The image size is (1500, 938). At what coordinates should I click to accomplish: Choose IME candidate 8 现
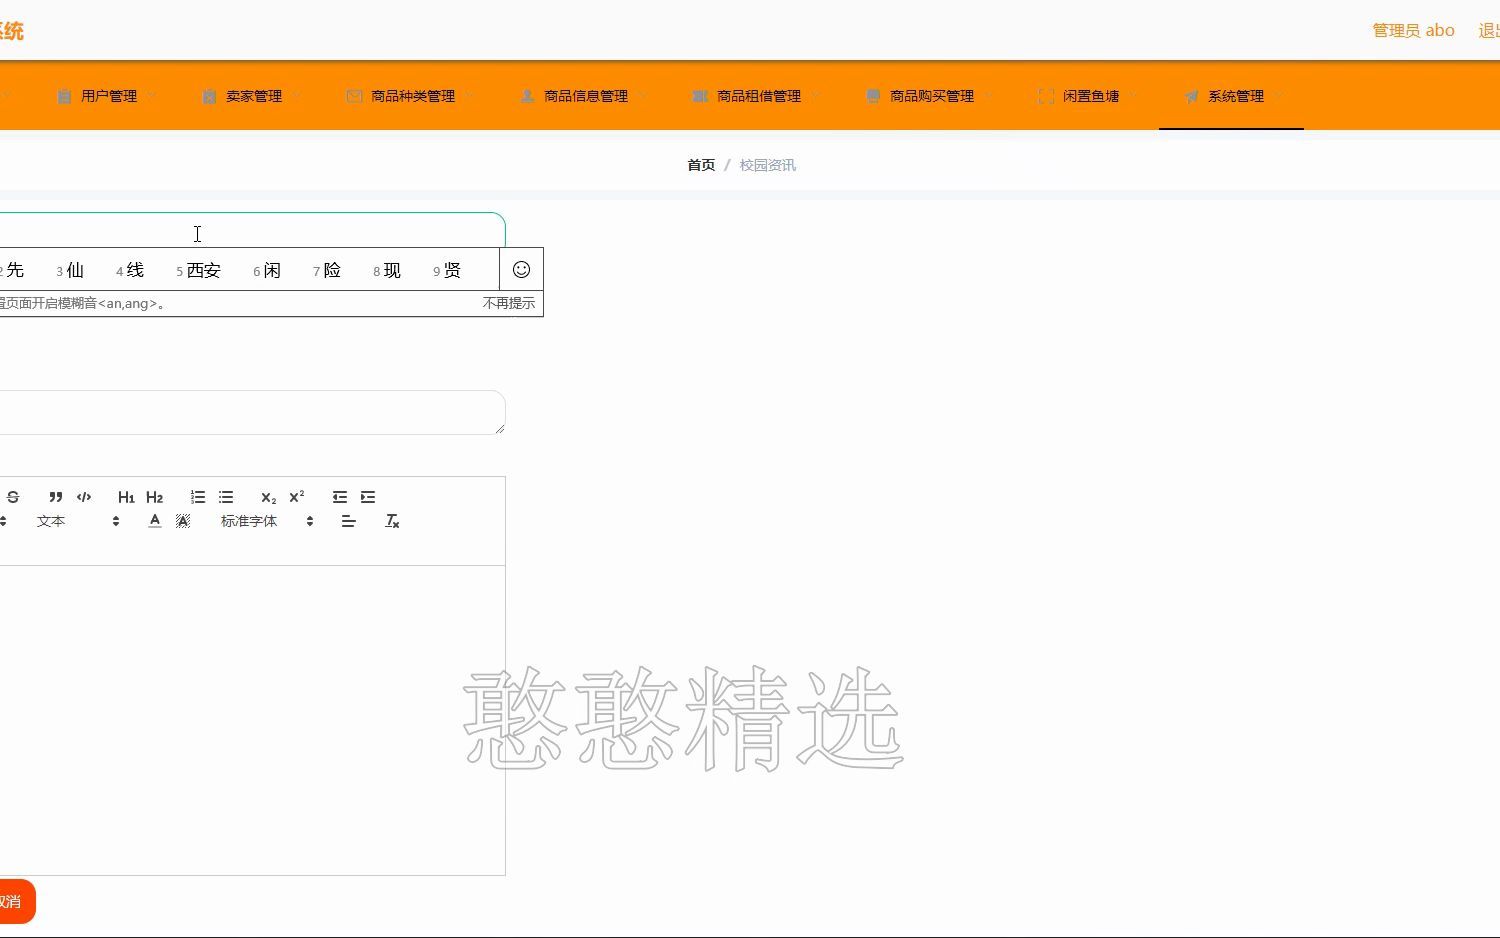[387, 270]
